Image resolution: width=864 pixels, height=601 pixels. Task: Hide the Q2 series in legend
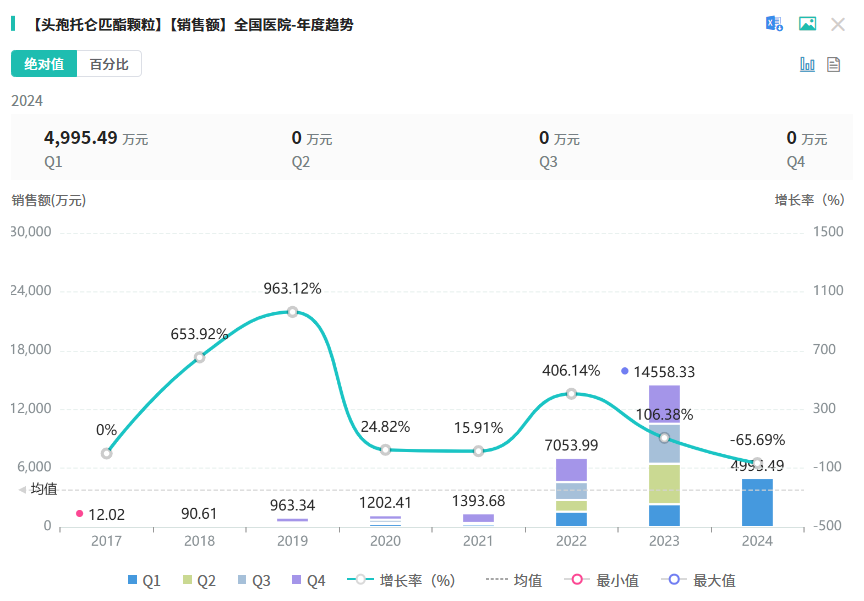[199, 580]
